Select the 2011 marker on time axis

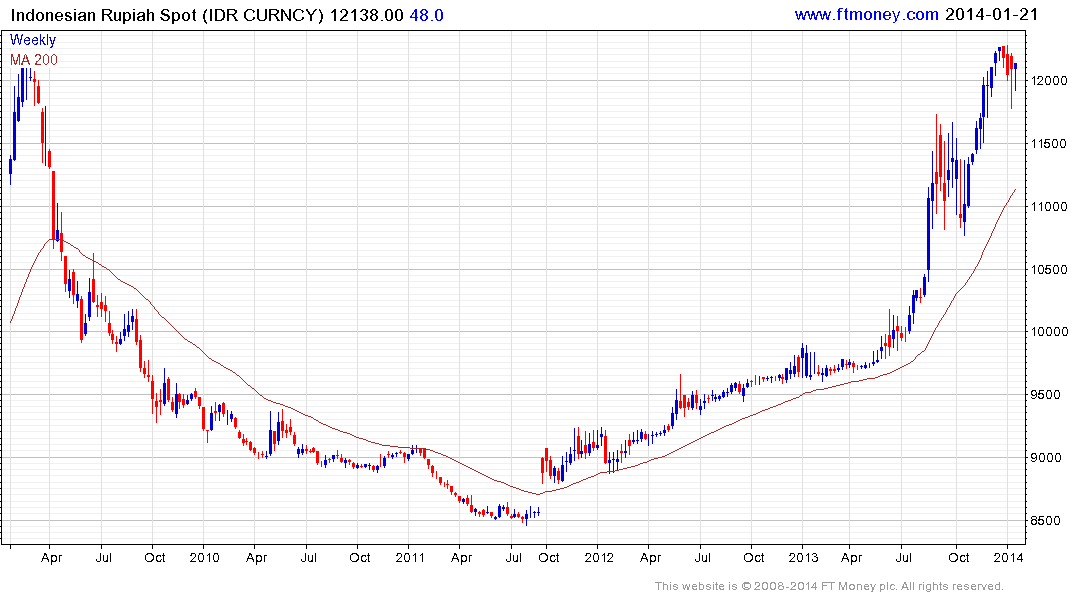410,558
